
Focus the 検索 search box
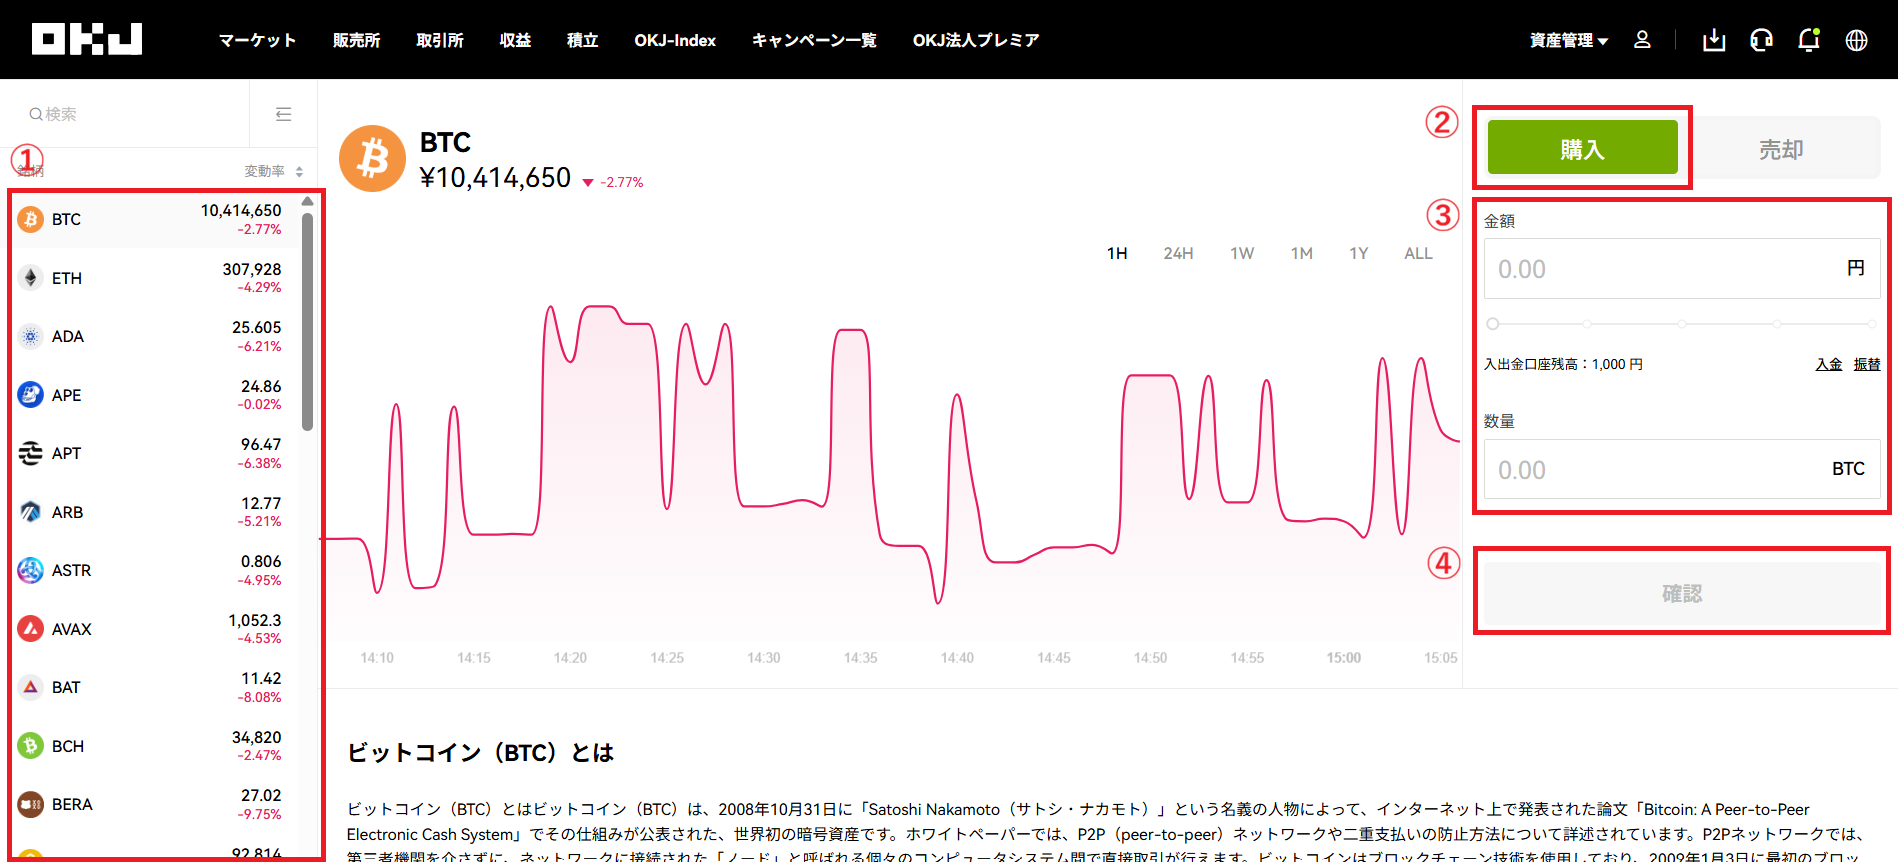pos(125,114)
